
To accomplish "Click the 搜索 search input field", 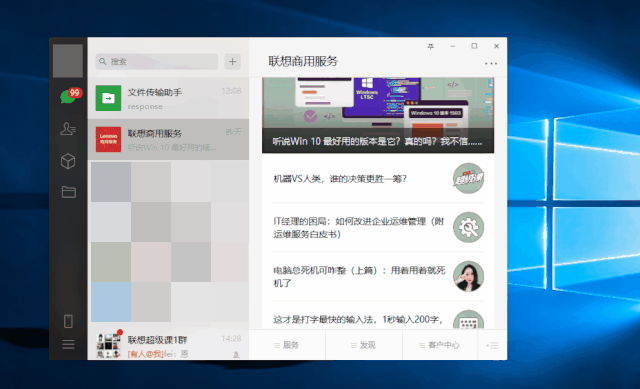I will click(x=157, y=62).
